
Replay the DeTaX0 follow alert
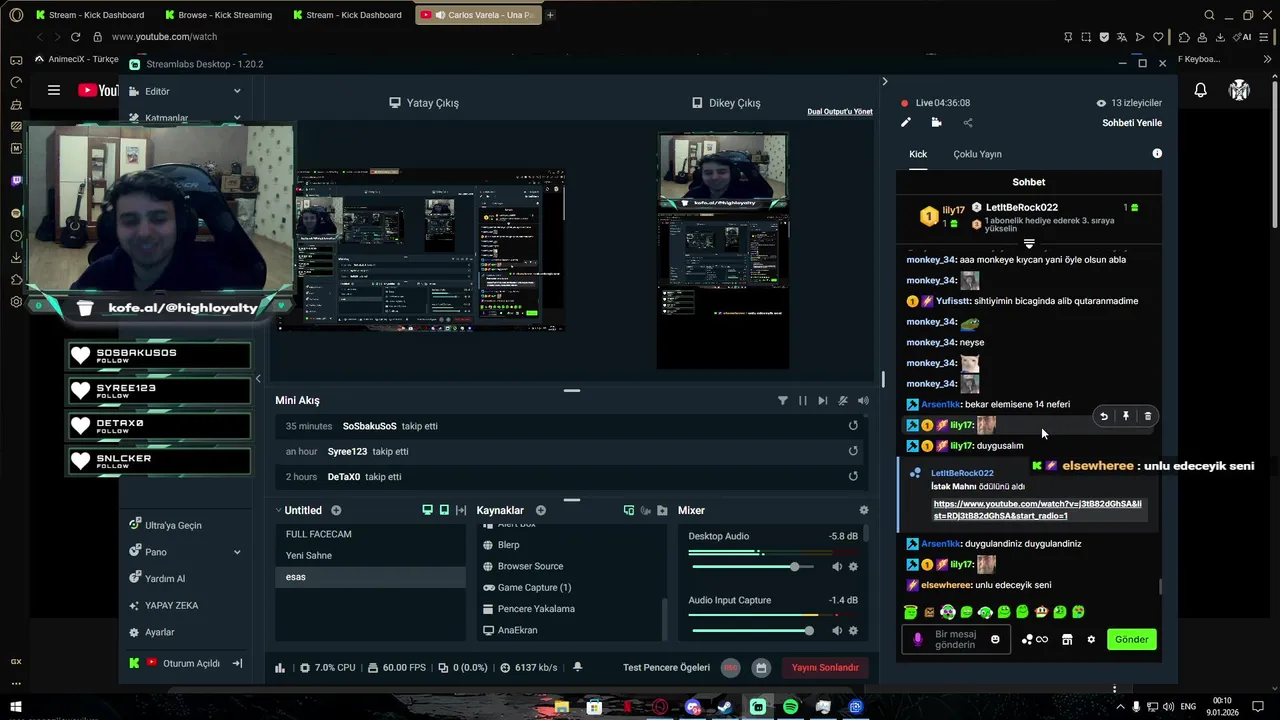point(853,477)
